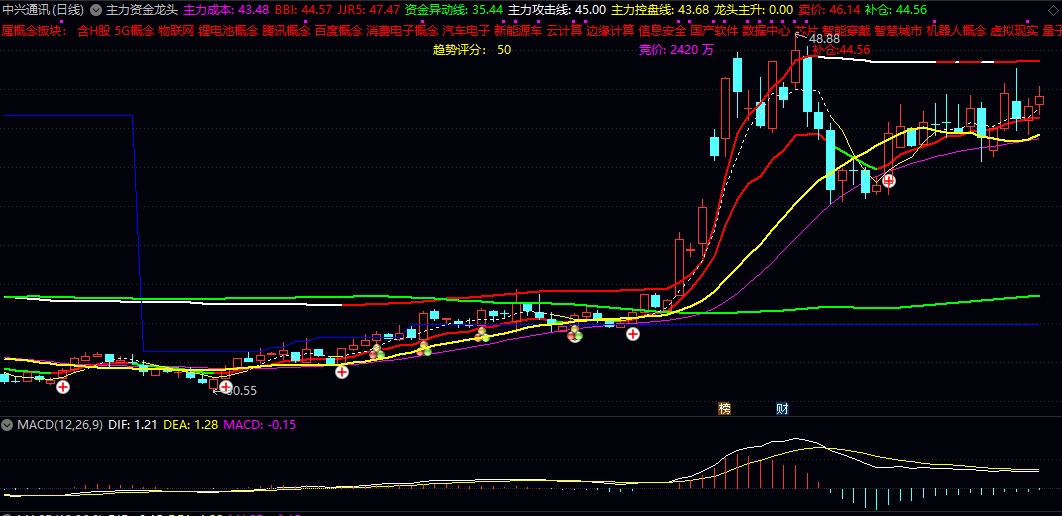Open the 5G概念 concept tag
Image resolution: width=1062 pixels, height=516 pixels.
pyautogui.click(x=134, y=30)
